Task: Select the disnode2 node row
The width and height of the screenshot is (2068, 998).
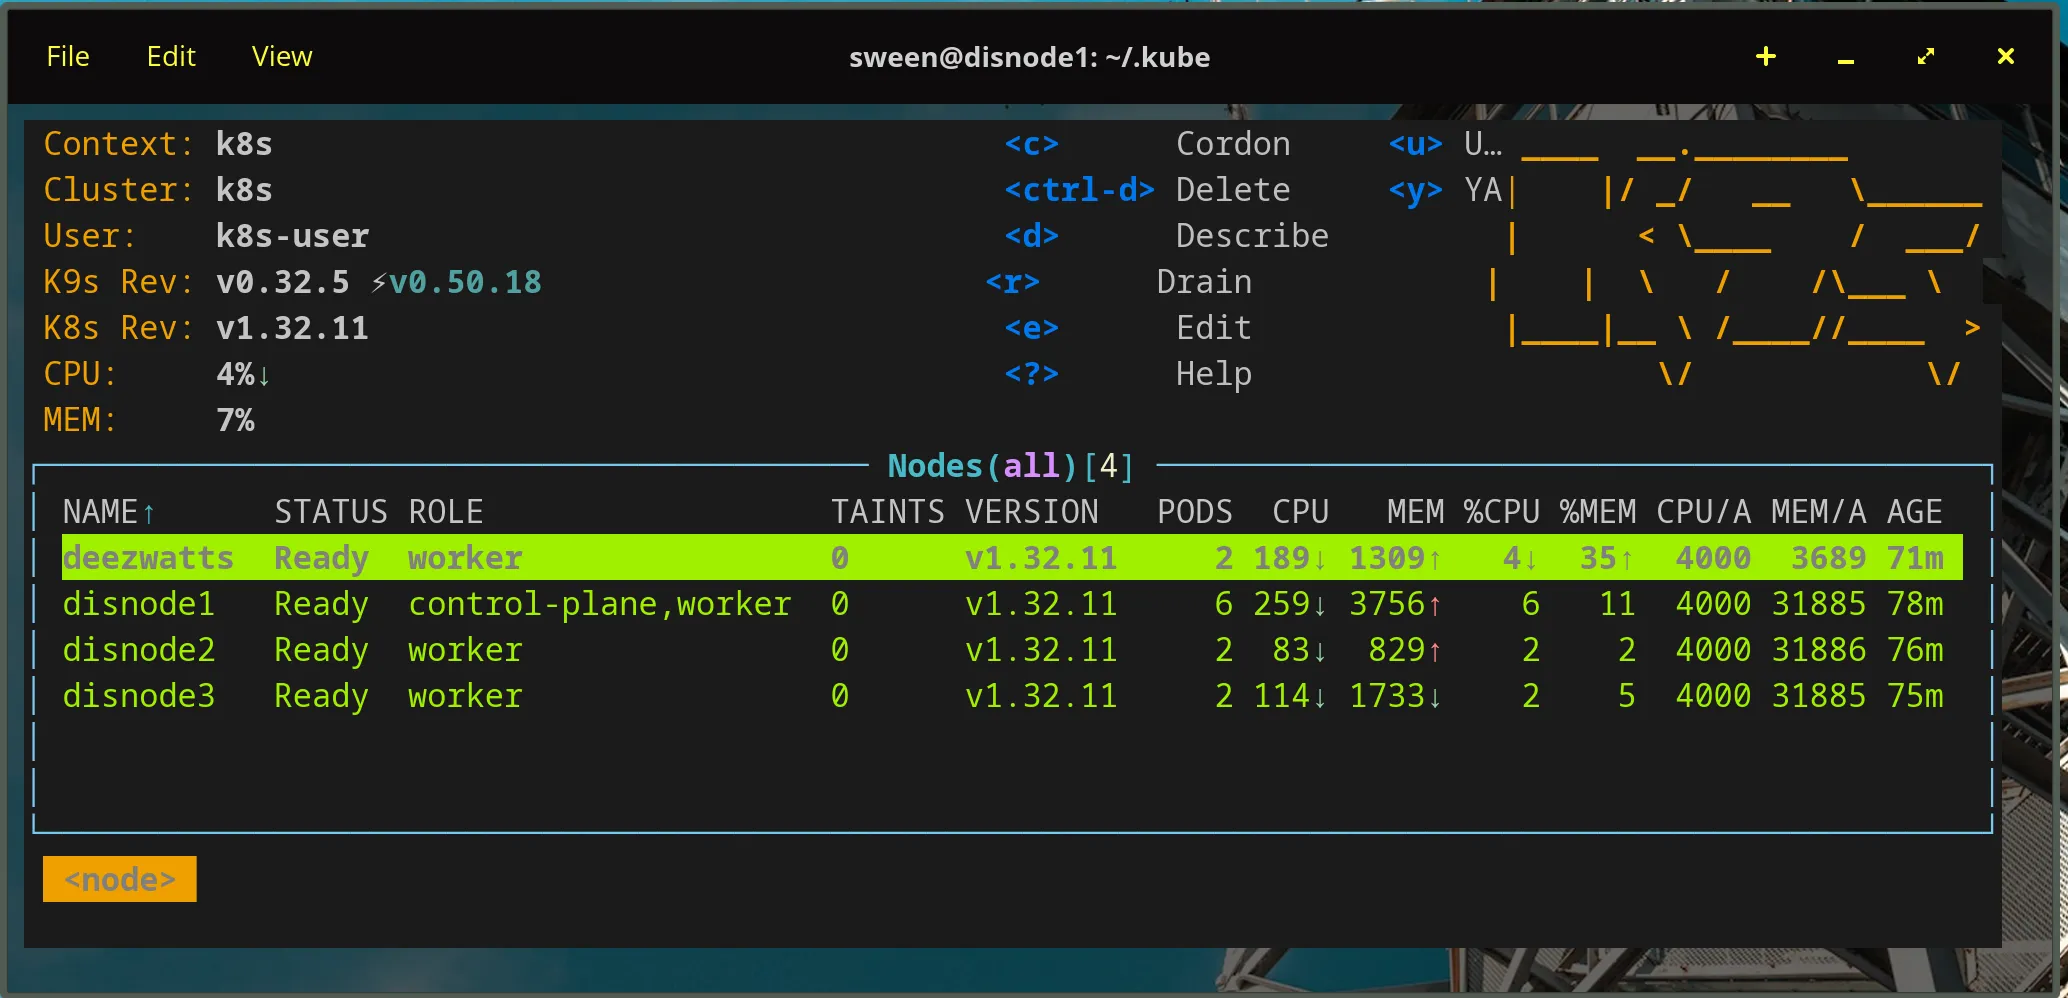Action: pos(139,650)
